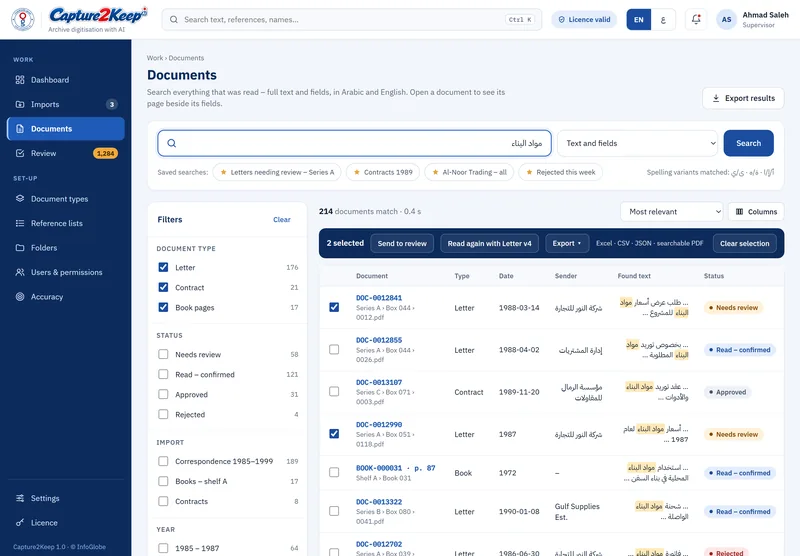Click Work in the breadcrumb

[x=155, y=58]
